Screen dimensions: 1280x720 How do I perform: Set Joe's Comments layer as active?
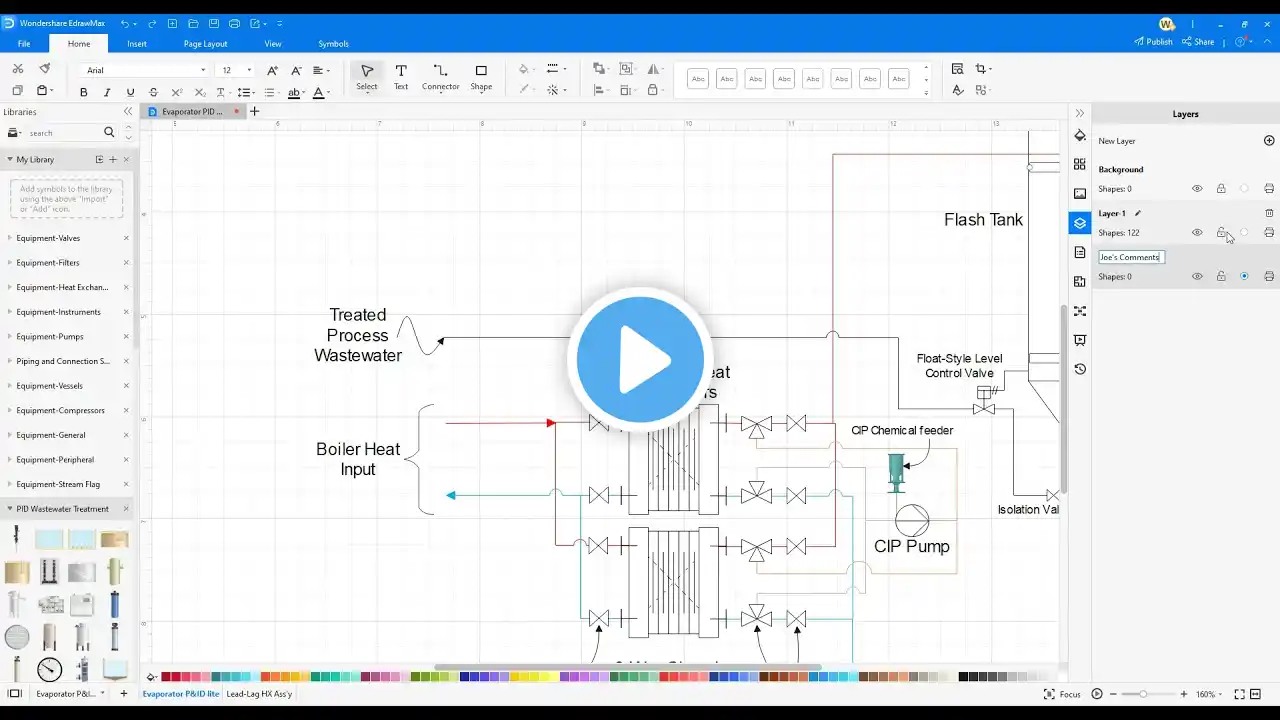pos(1244,276)
